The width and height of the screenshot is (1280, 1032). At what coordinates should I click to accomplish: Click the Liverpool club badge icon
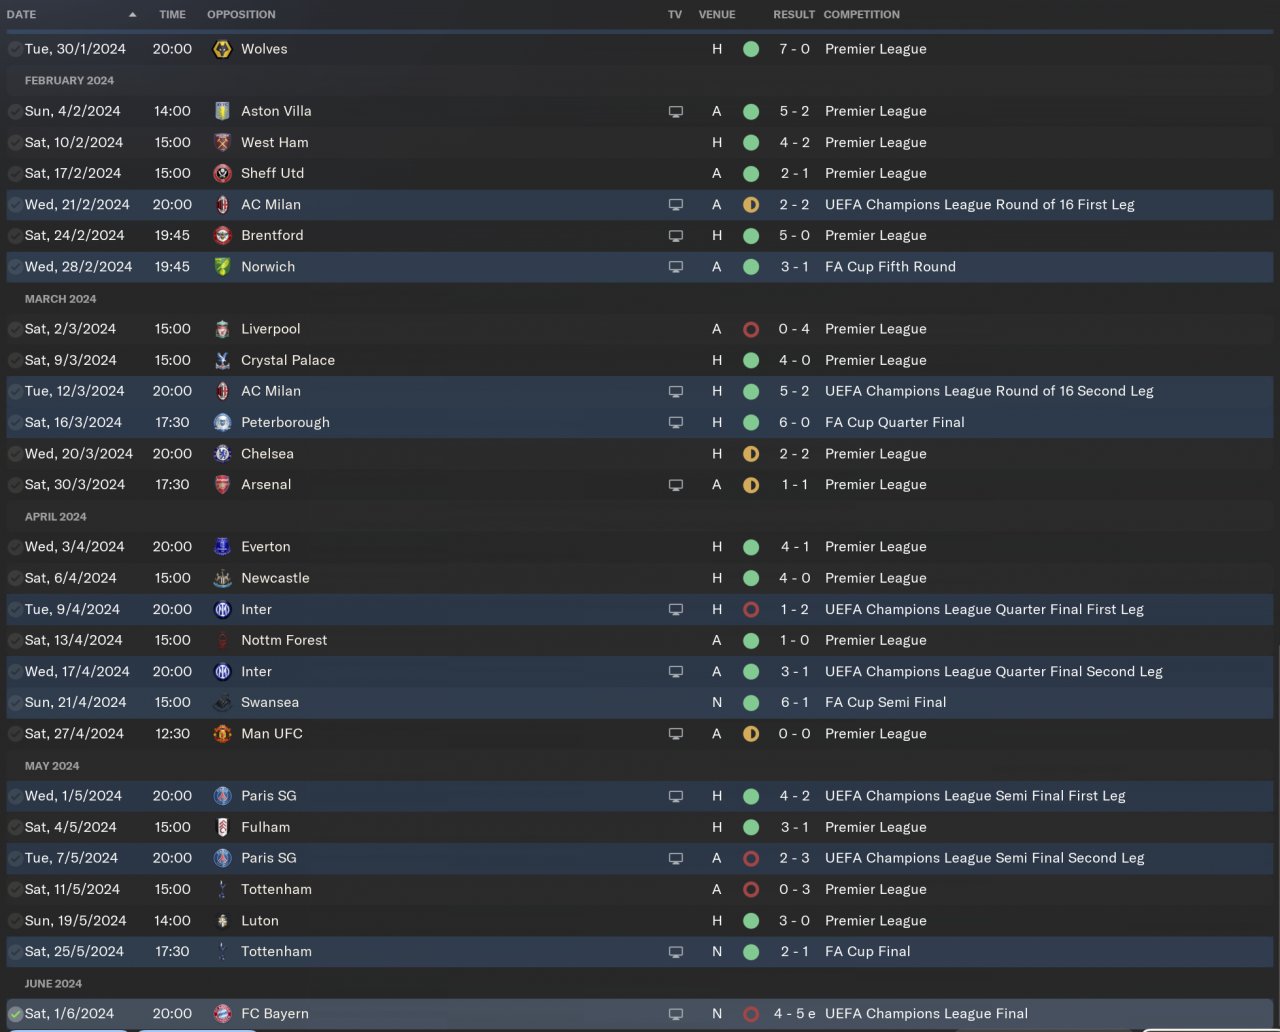[223, 329]
